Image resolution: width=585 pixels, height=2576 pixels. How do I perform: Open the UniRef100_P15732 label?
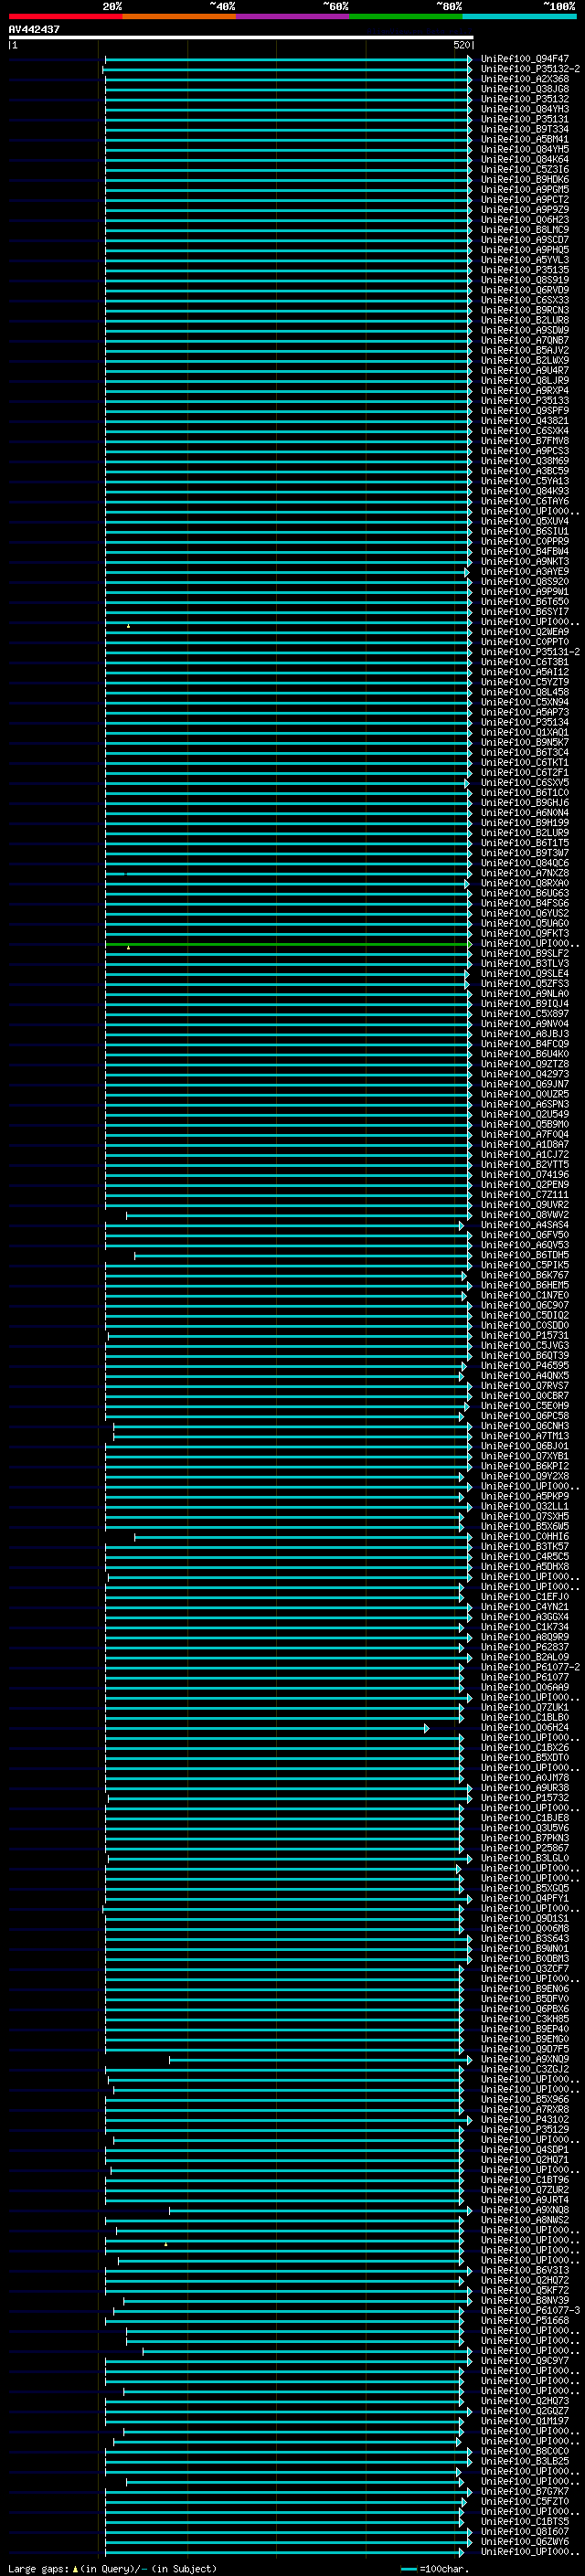(525, 1797)
